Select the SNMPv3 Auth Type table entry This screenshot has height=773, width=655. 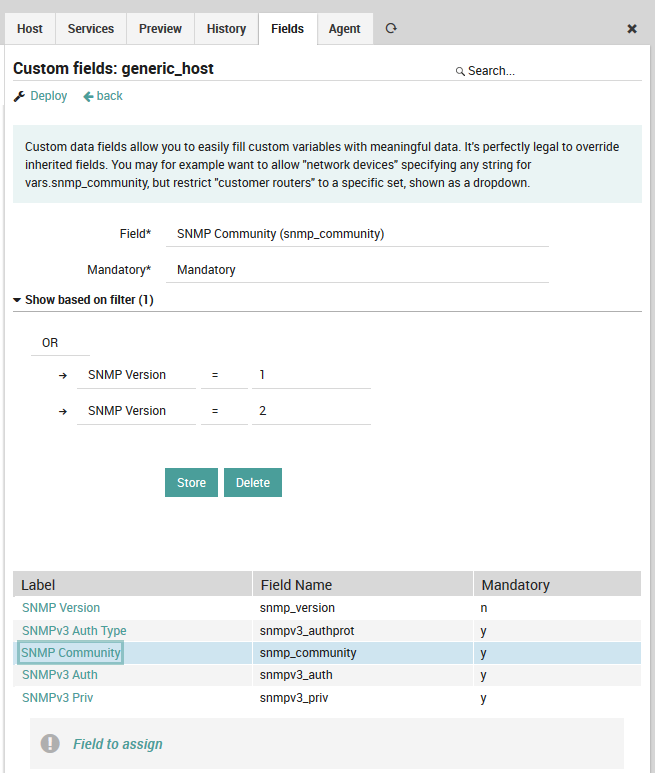click(74, 631)
